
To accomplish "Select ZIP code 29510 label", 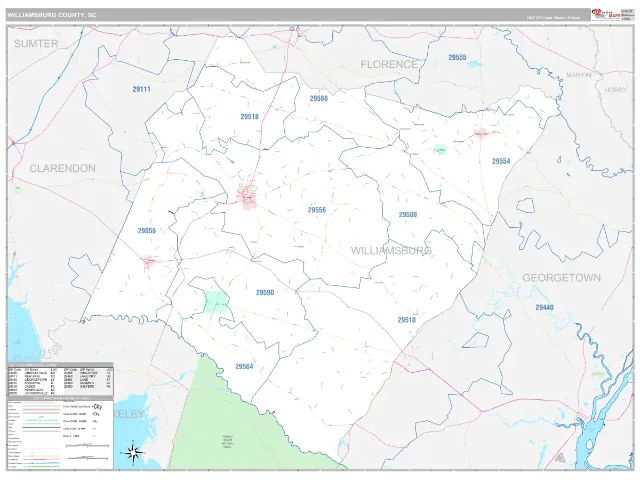I will [x=407, y=320].
